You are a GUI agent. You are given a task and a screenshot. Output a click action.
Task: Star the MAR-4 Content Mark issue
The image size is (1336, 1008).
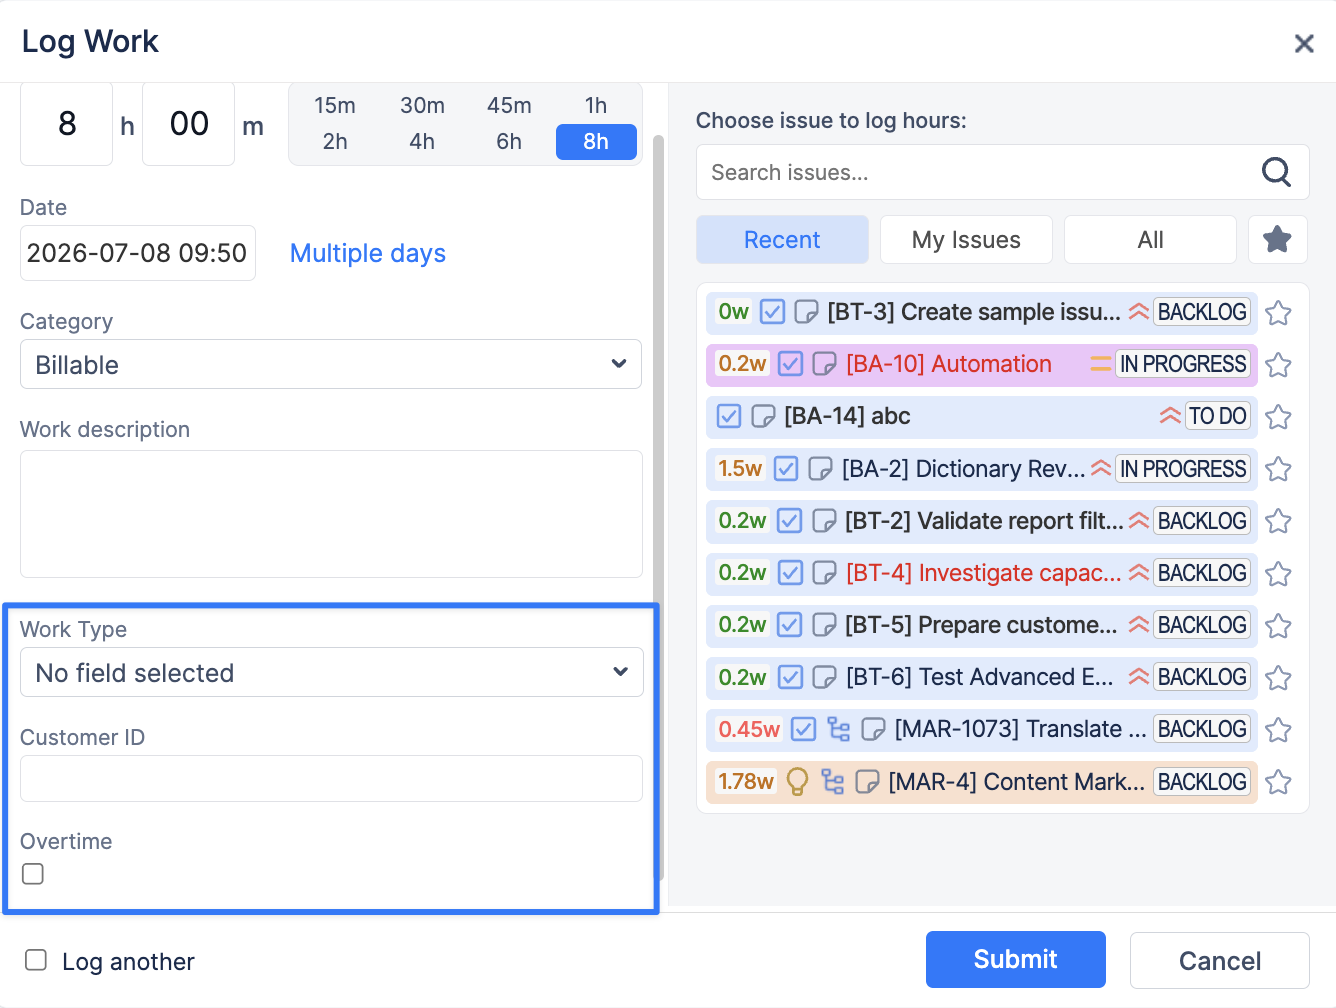[x=1278, y=782]
